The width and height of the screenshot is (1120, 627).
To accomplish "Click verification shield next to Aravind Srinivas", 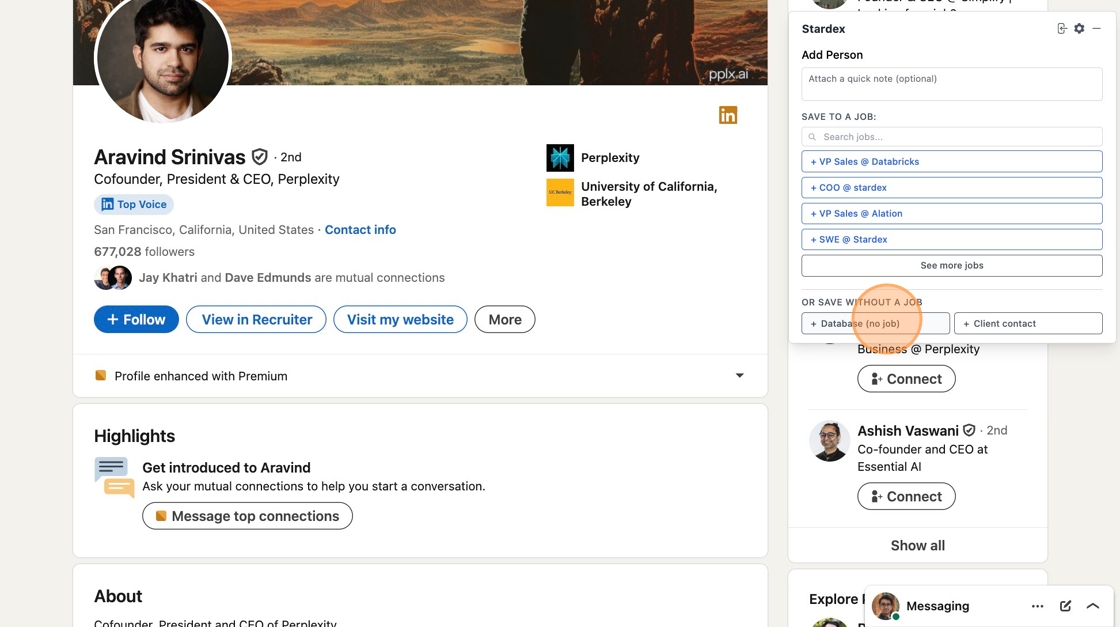I will tap(260, 157).
